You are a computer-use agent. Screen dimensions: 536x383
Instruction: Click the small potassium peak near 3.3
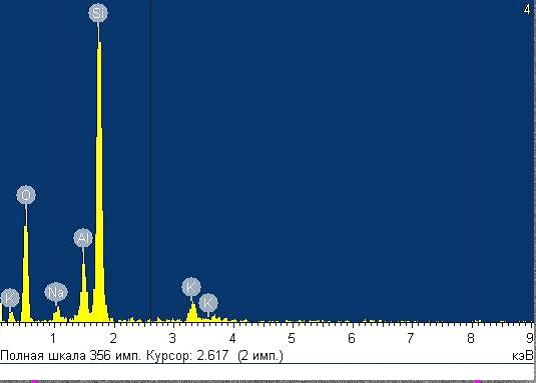click(x=192, y=313)
